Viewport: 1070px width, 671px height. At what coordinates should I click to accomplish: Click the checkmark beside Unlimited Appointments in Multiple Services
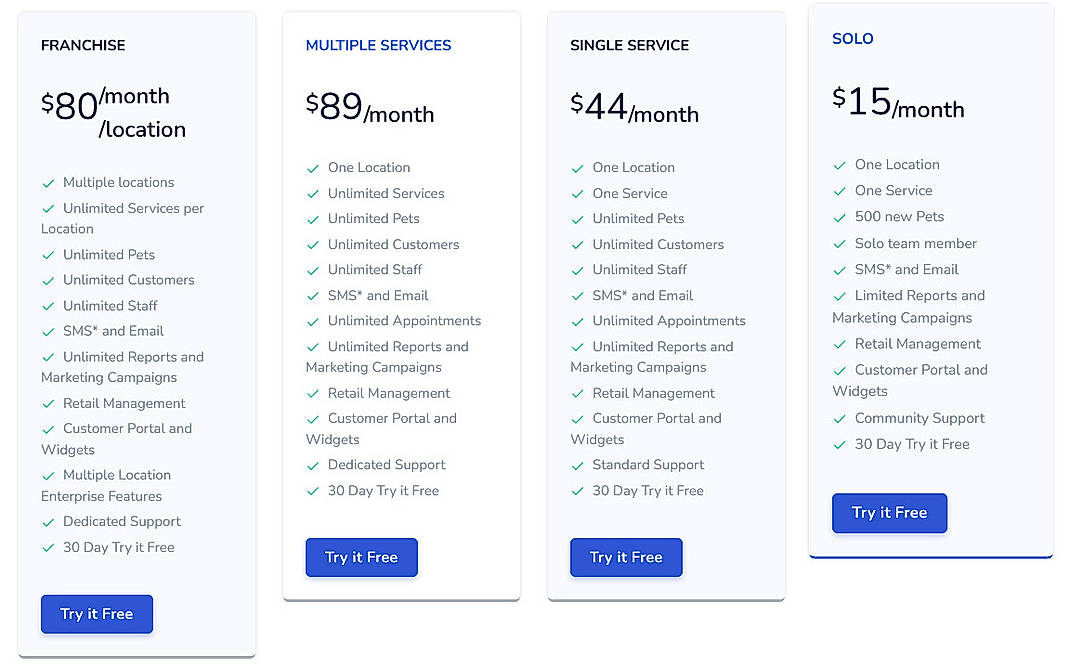tap(313, 321)
